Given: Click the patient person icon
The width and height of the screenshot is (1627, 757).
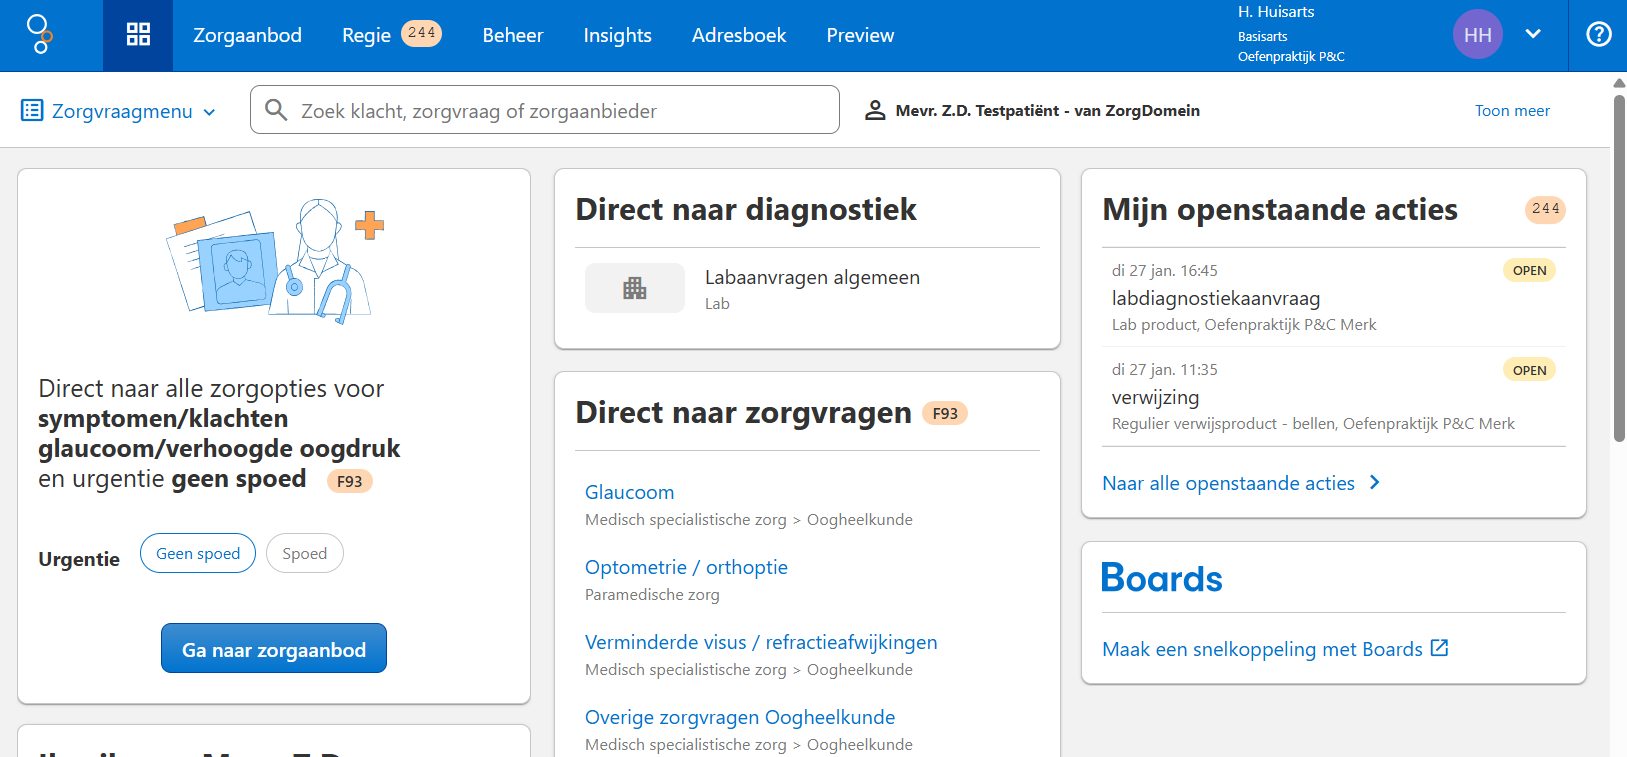Looking at the screenshot, I should click(x=875, y=110).
